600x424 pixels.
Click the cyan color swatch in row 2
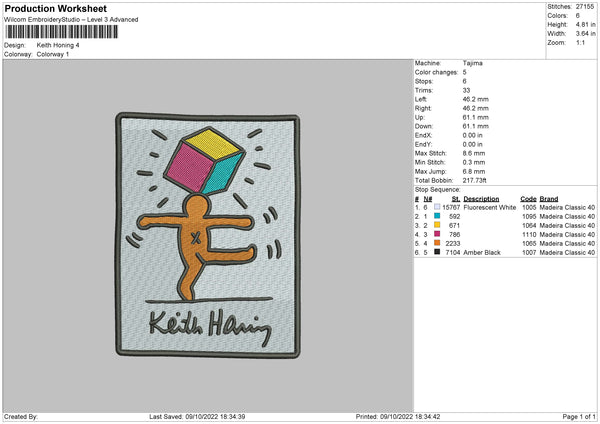click(x=437, y=216)
